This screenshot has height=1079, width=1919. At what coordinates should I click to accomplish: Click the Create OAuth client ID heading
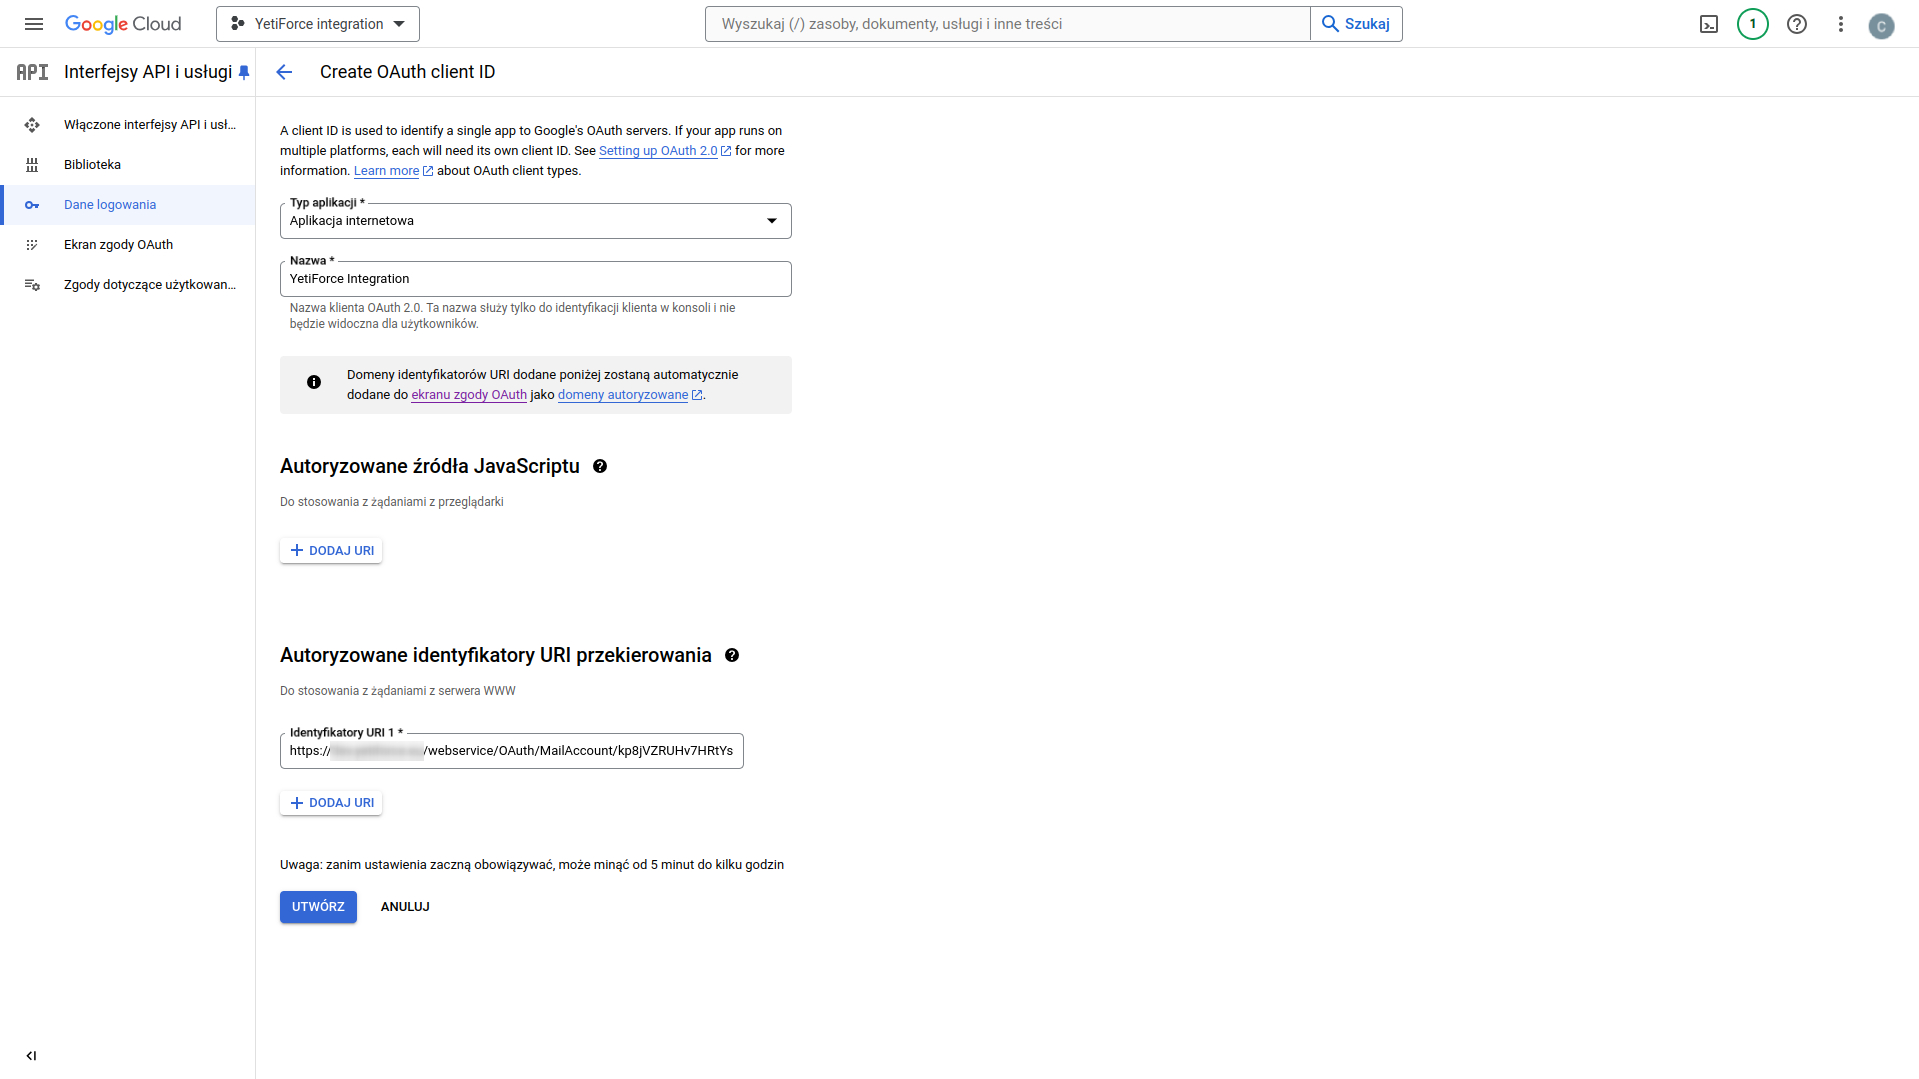[407, 72]
